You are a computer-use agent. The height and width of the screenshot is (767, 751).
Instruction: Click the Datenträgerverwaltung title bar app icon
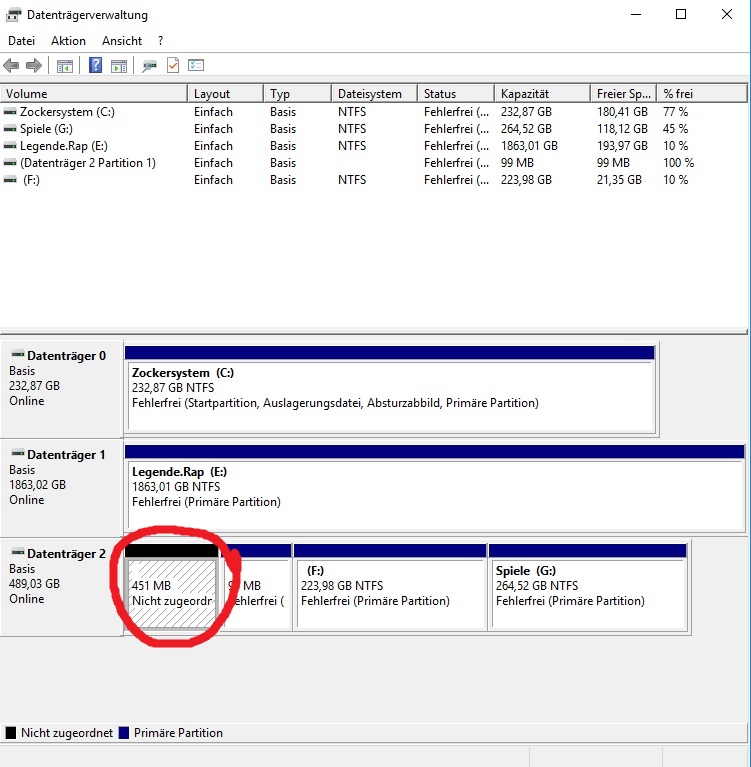[13, 15]
